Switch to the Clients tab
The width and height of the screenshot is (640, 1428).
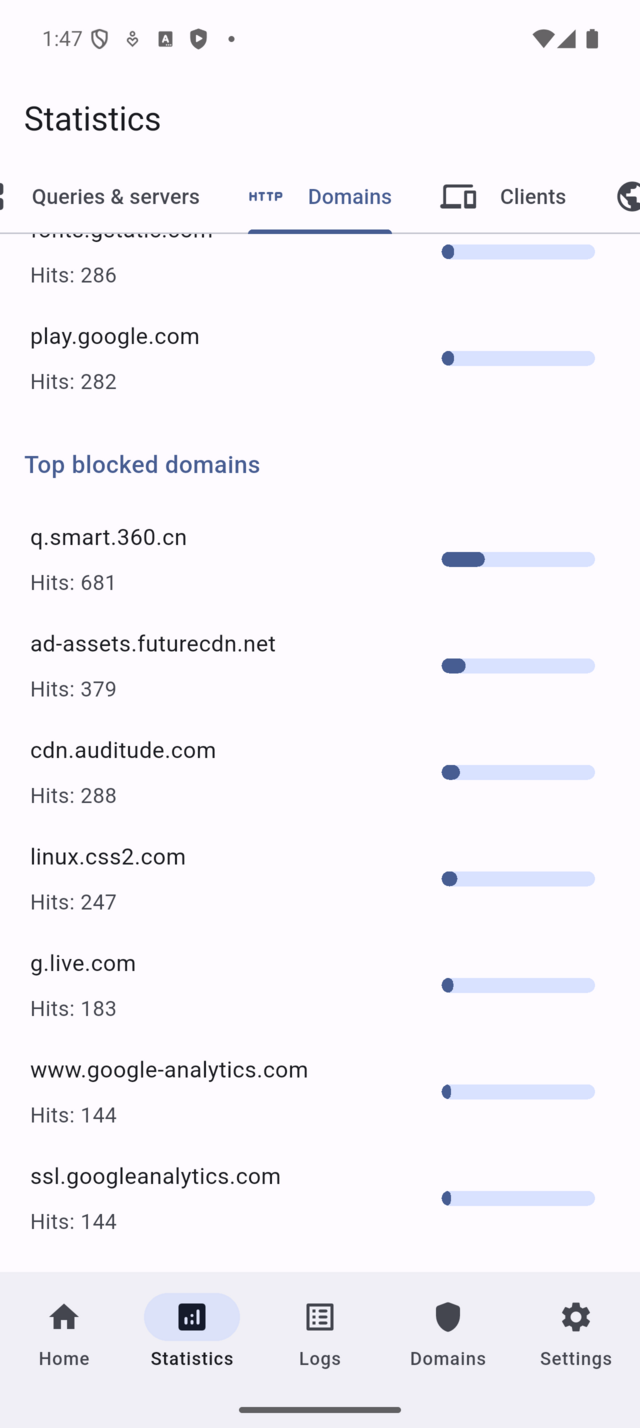coord(532,196)
